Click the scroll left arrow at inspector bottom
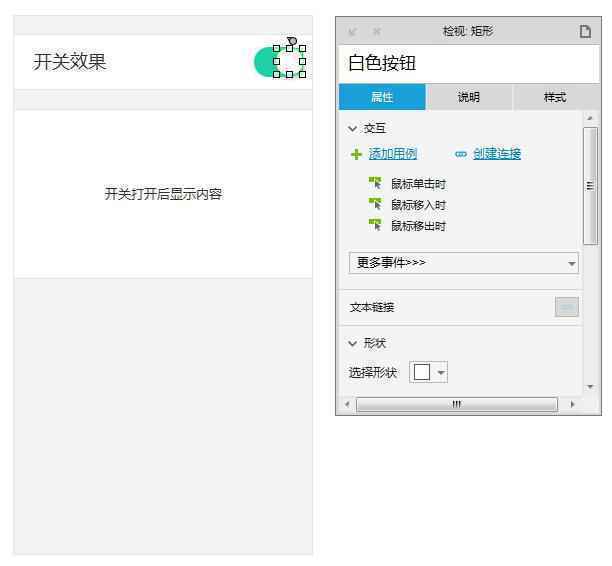Viewport: 612px width, 566px height. [347, 404]
